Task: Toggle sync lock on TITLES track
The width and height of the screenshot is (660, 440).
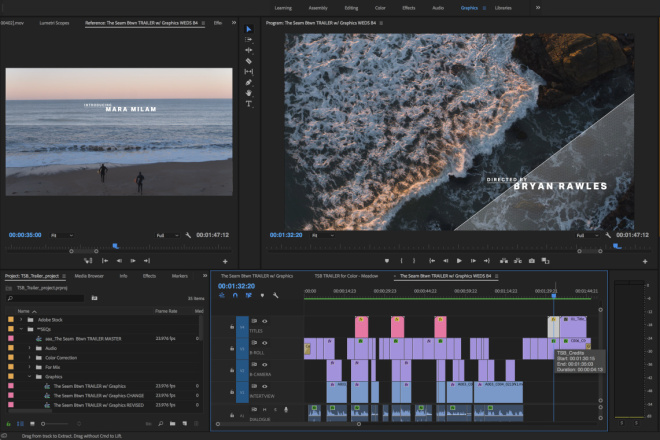Action: tap(254, 321)
